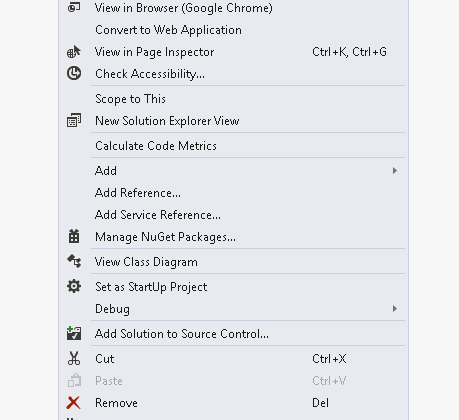Click the source control add icon
This screenshot has width=459, height=420.
[x=74, y=333]
